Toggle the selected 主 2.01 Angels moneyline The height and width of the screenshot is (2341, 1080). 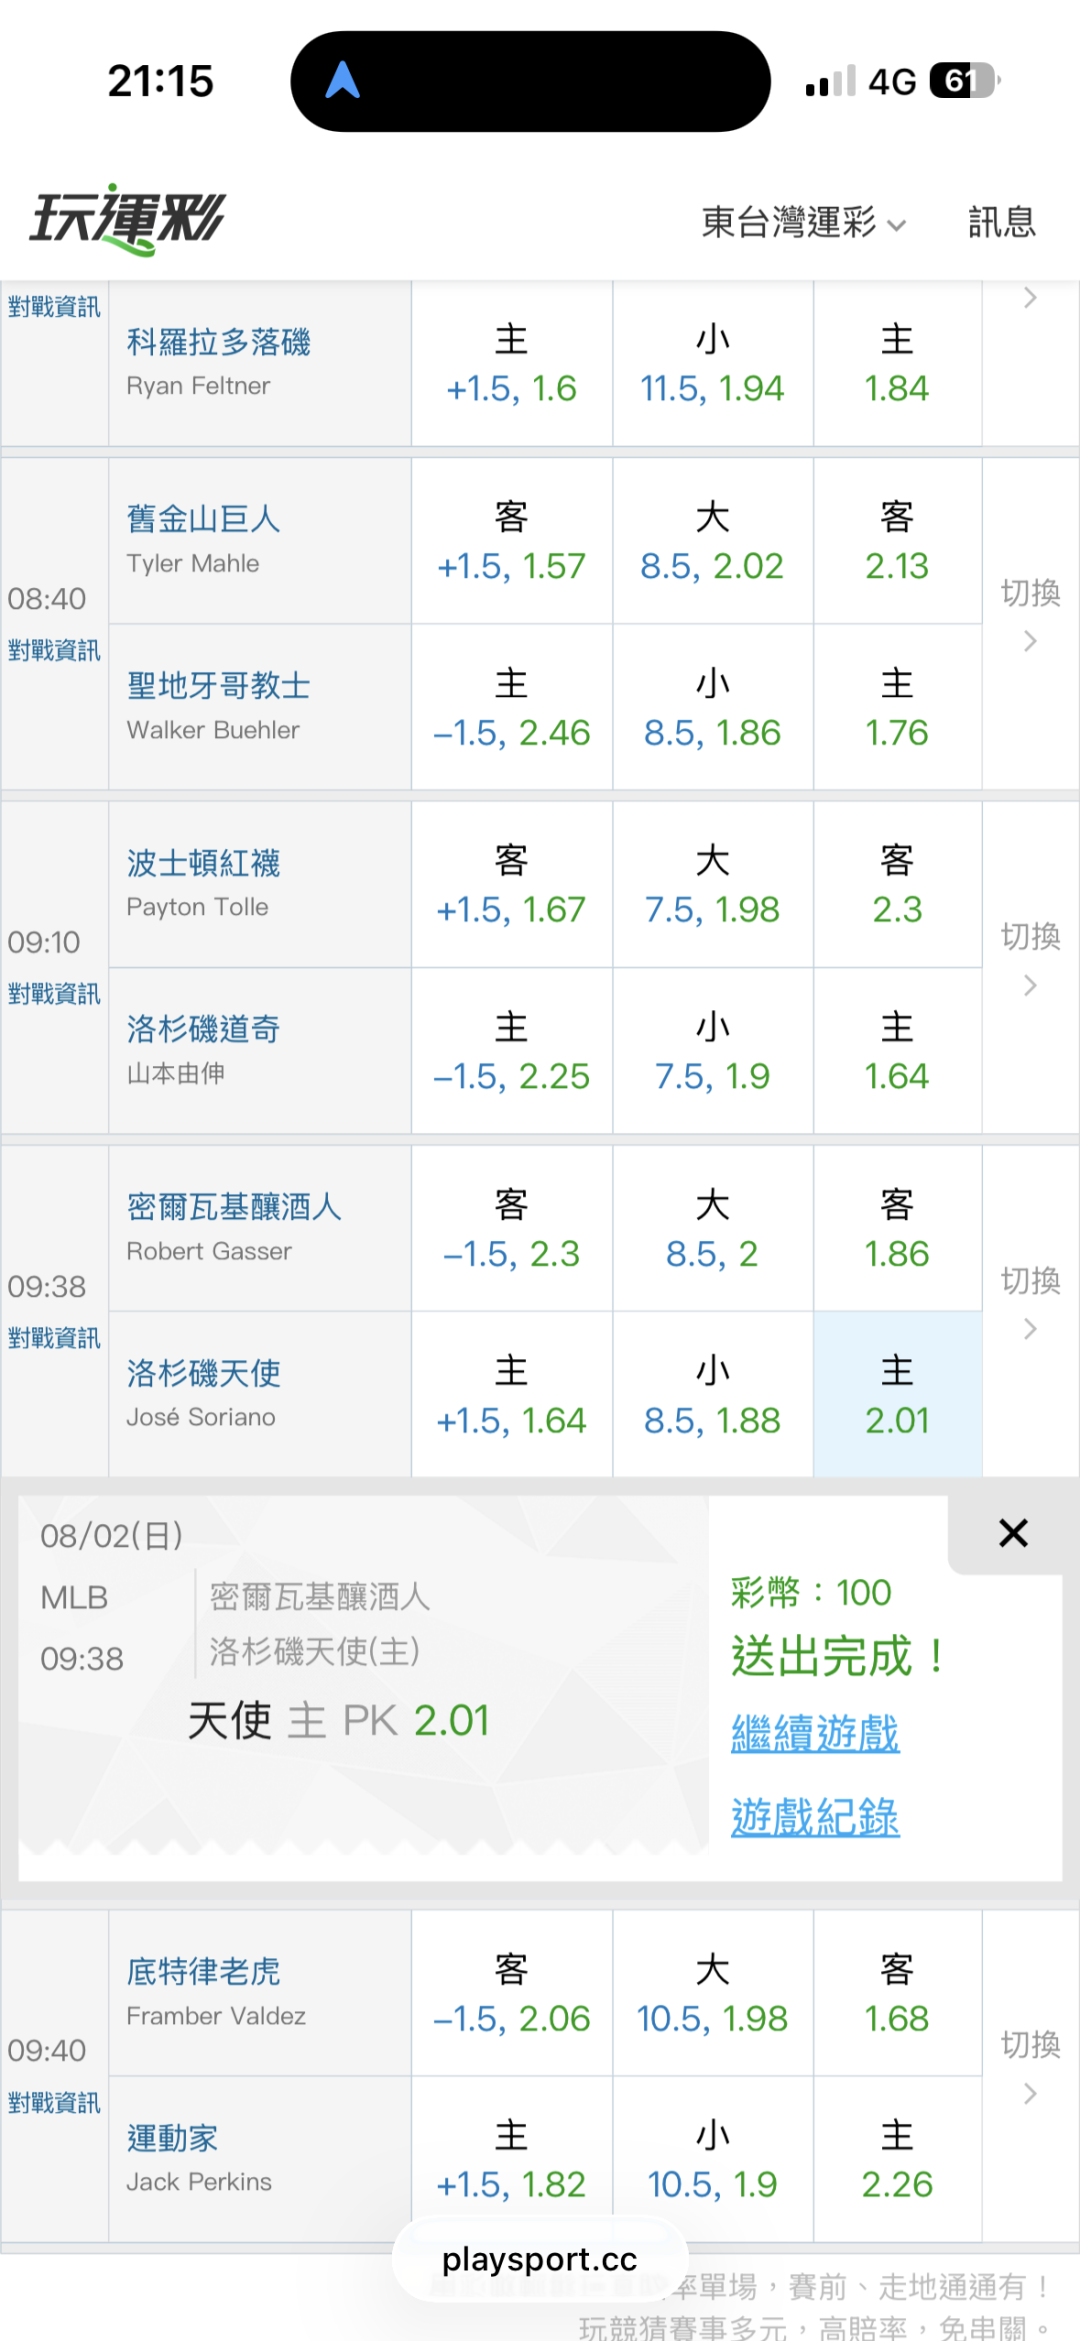coord(897,1394)
